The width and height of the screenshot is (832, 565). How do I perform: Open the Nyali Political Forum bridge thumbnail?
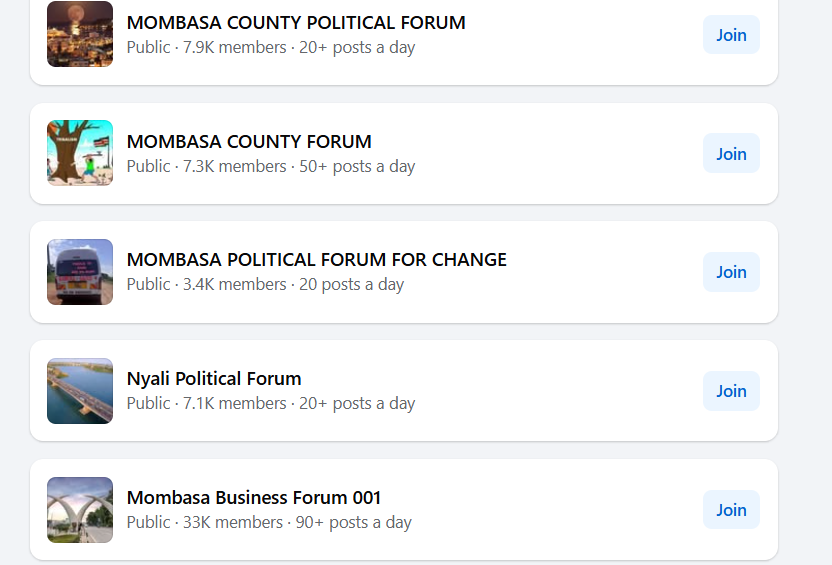tap(80, 391)
